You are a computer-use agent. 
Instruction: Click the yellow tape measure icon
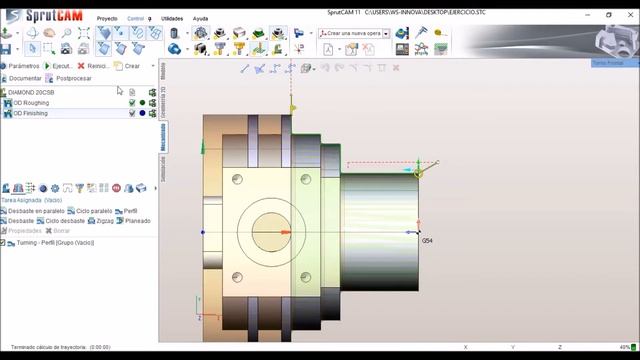440,33
